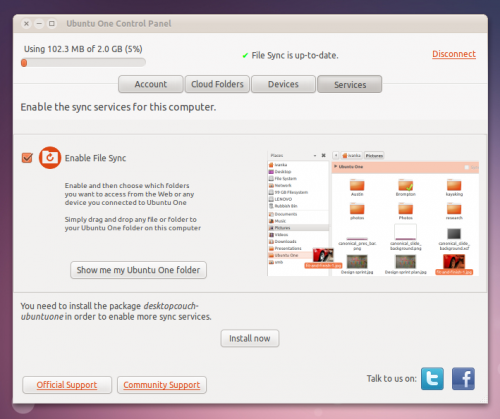This screenshot has width=500, height=419.
Task: Click the 'Enable File Sync' label
Action: pos(95,158)
